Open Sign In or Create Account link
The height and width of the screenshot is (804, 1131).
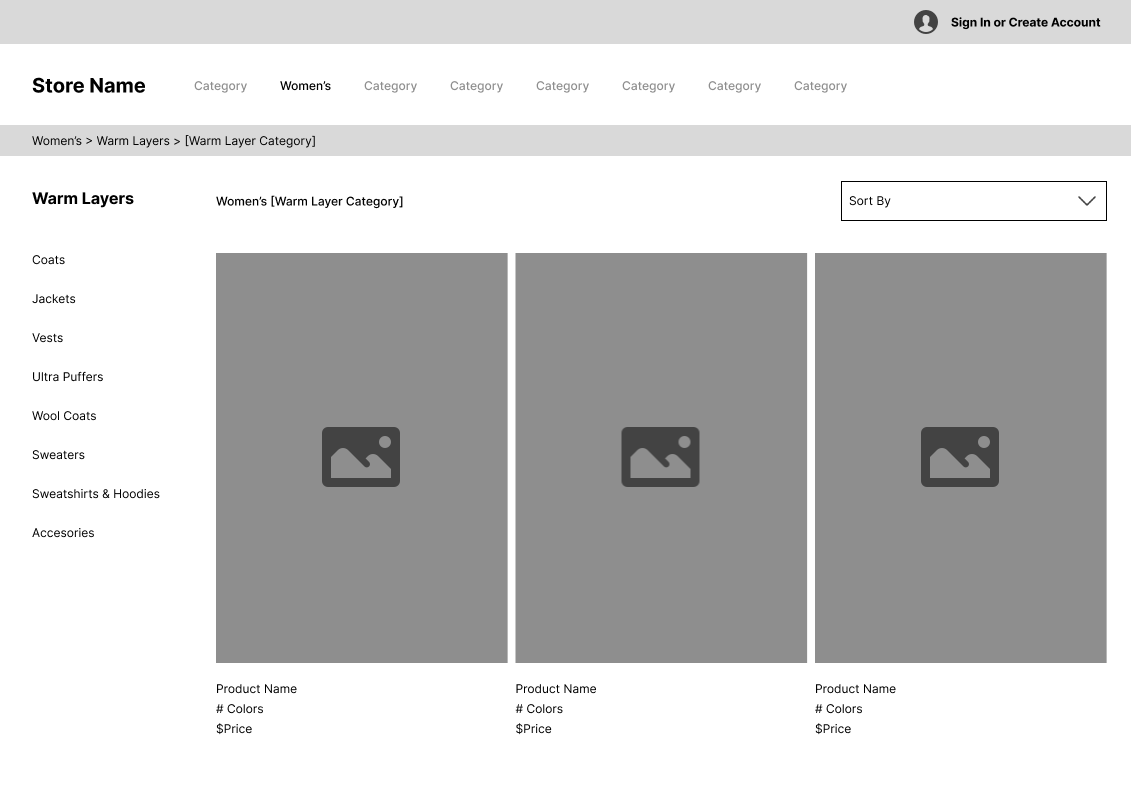point(1025,22)
